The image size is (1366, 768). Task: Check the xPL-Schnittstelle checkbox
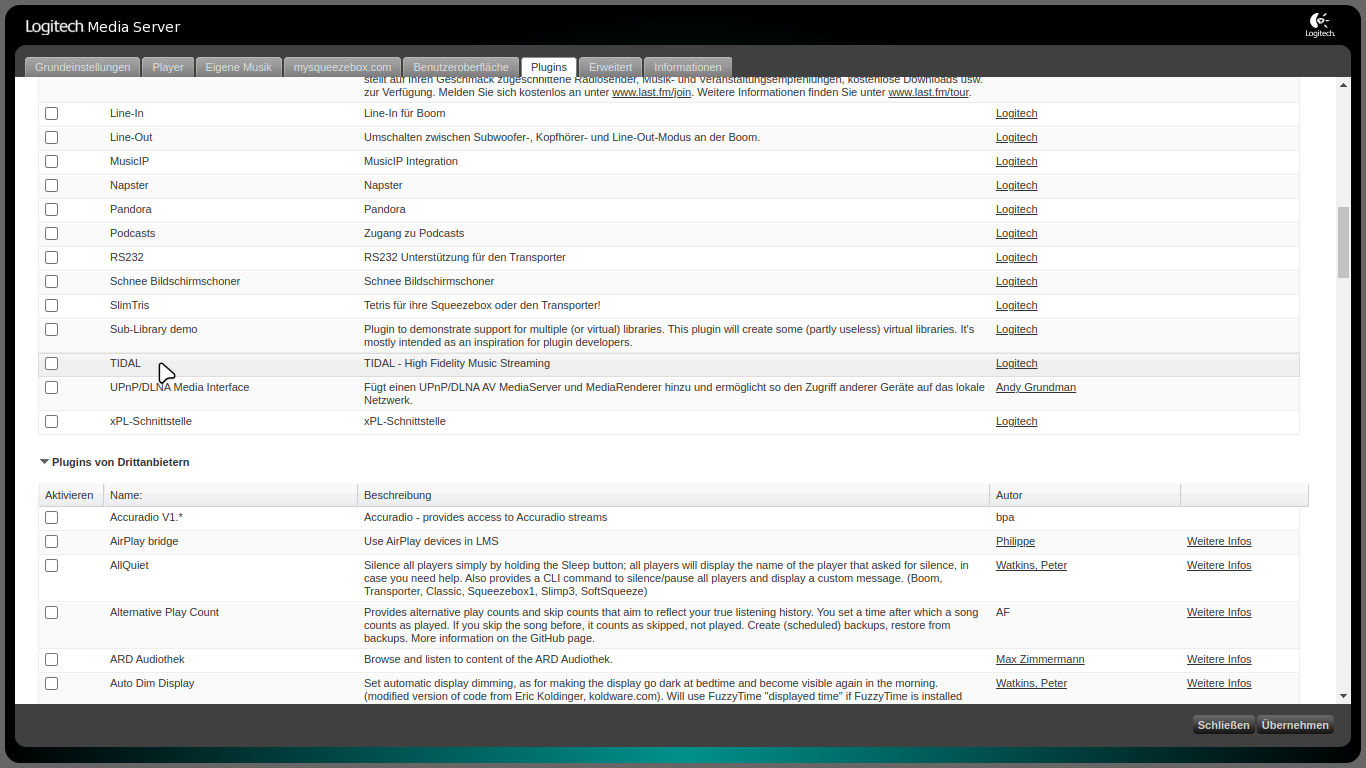(52, 422)
